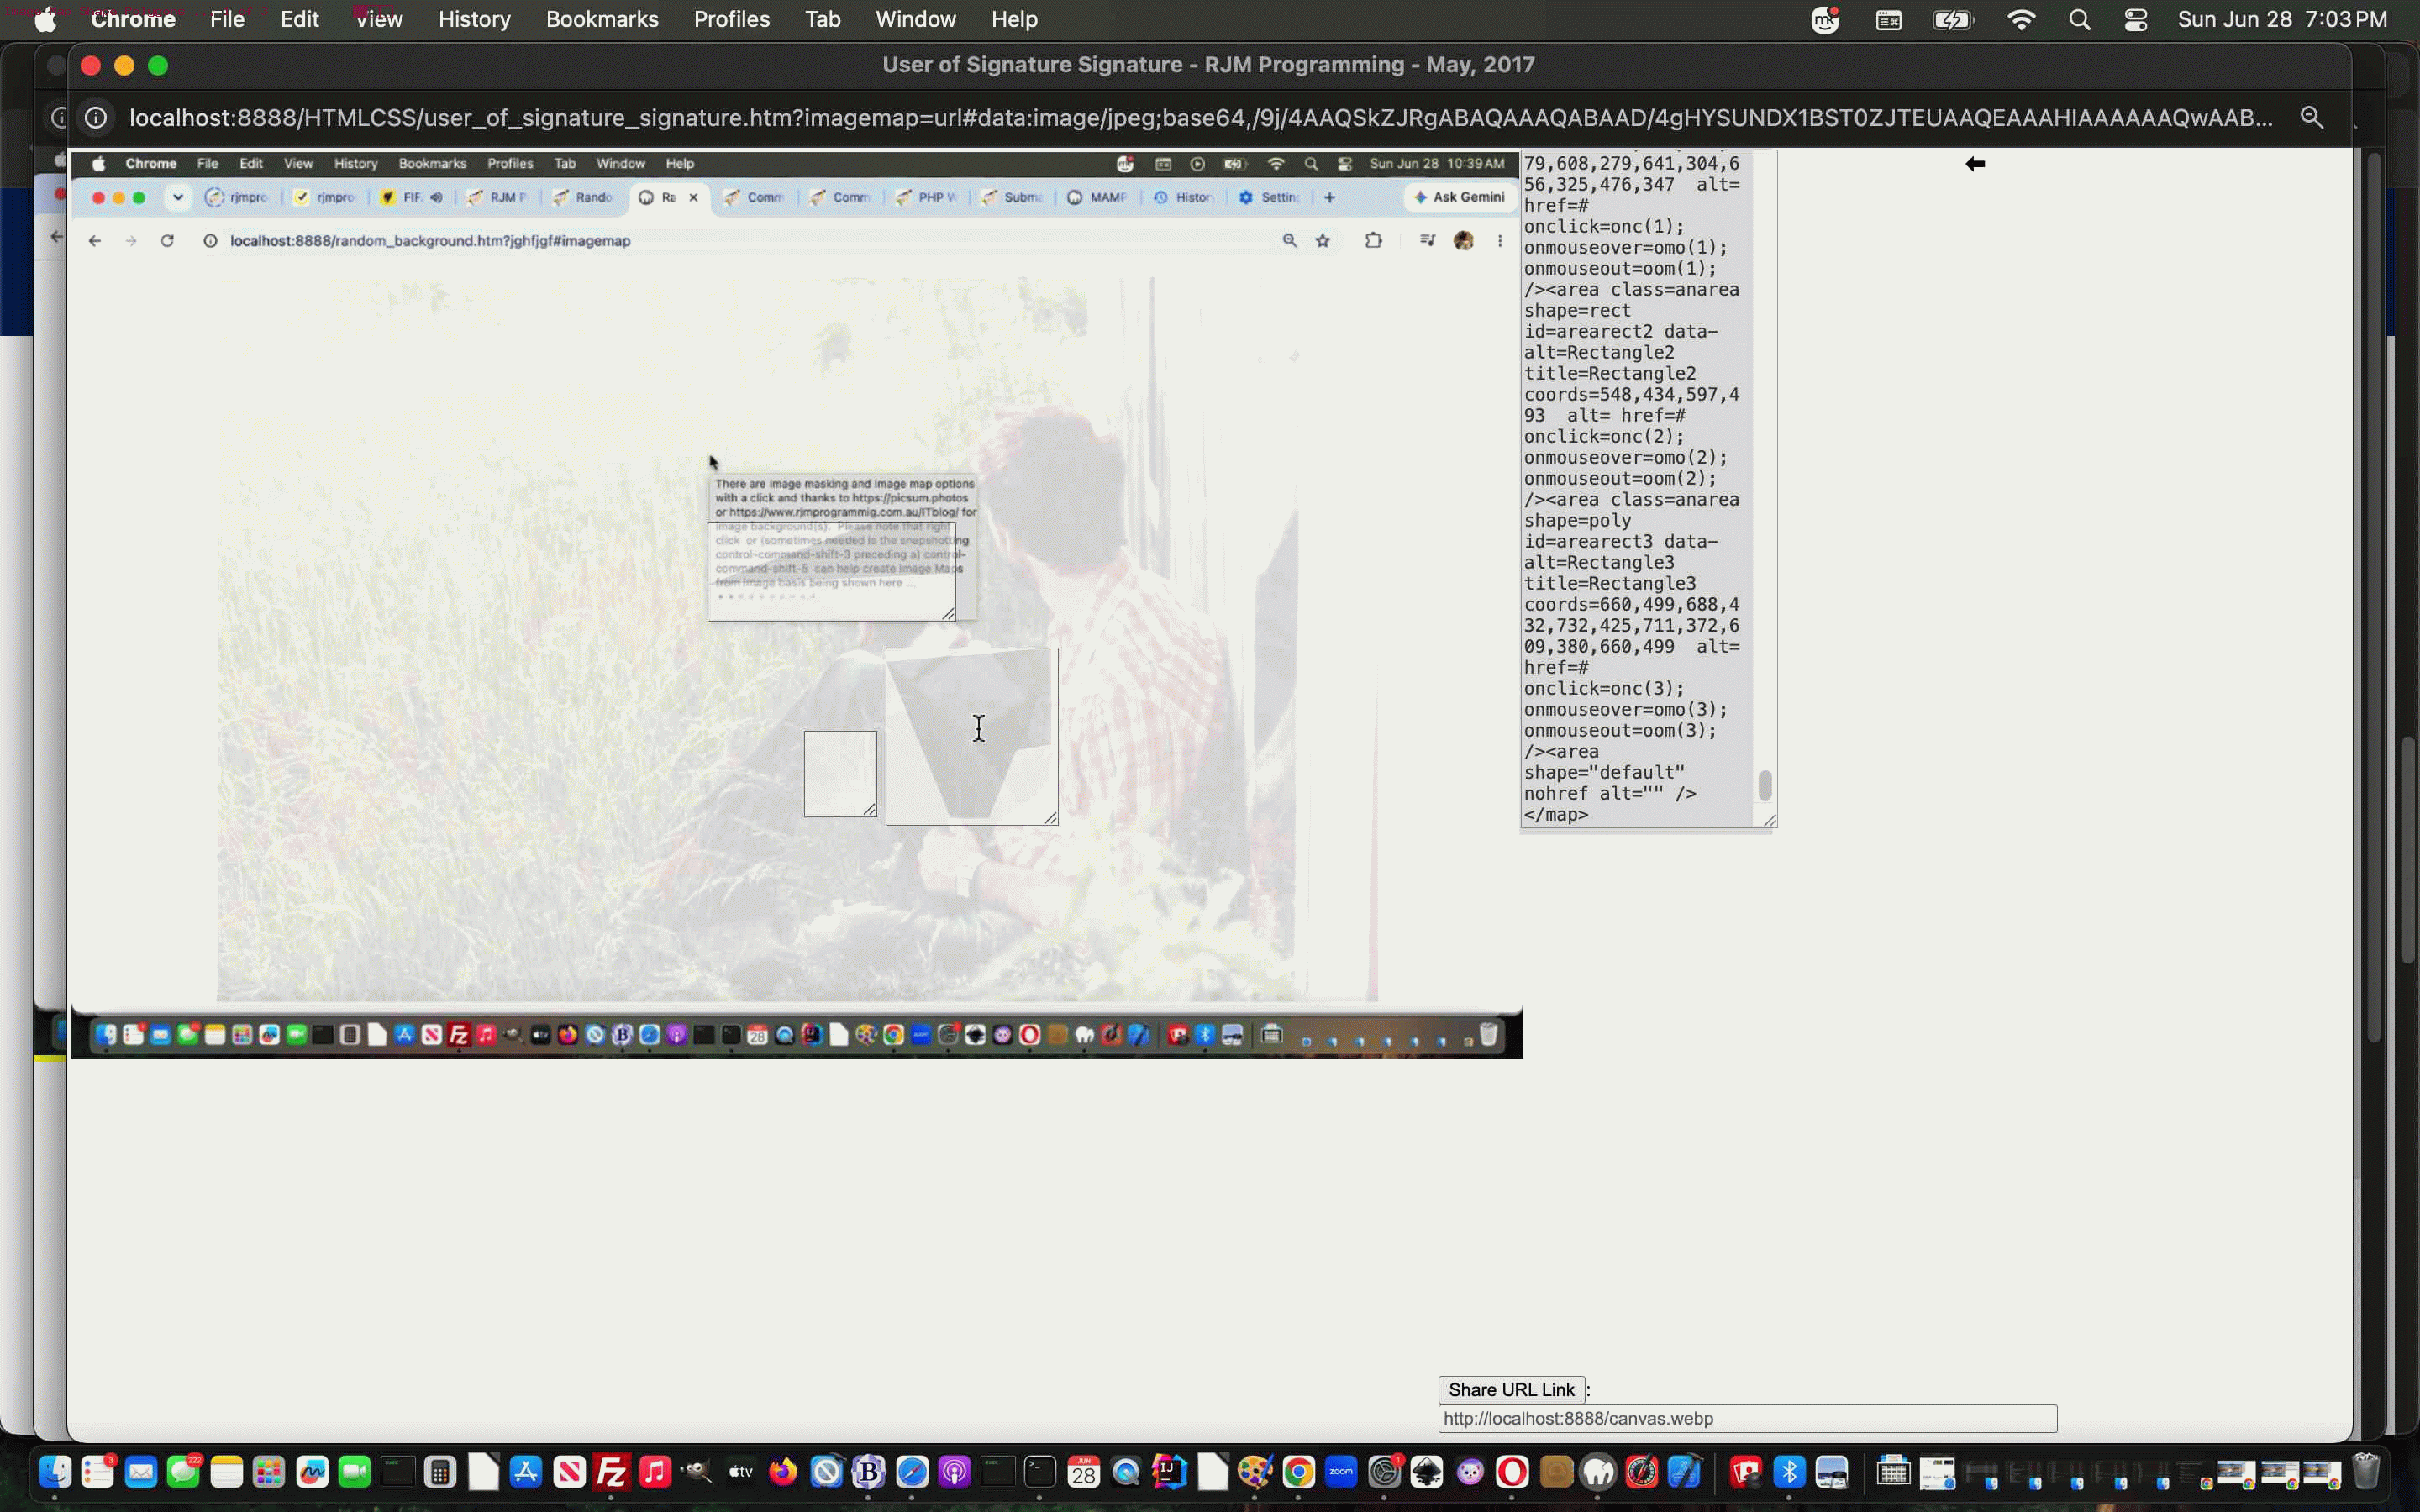Open Spotlight search from the menu bar

(2080, 20)
